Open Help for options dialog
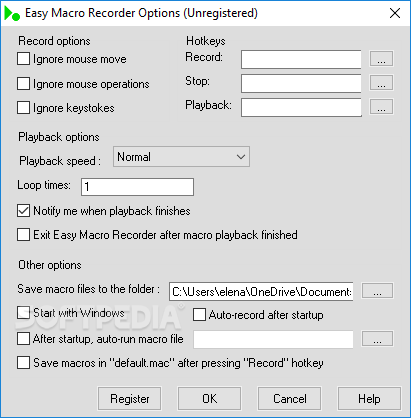 [369, 399]
